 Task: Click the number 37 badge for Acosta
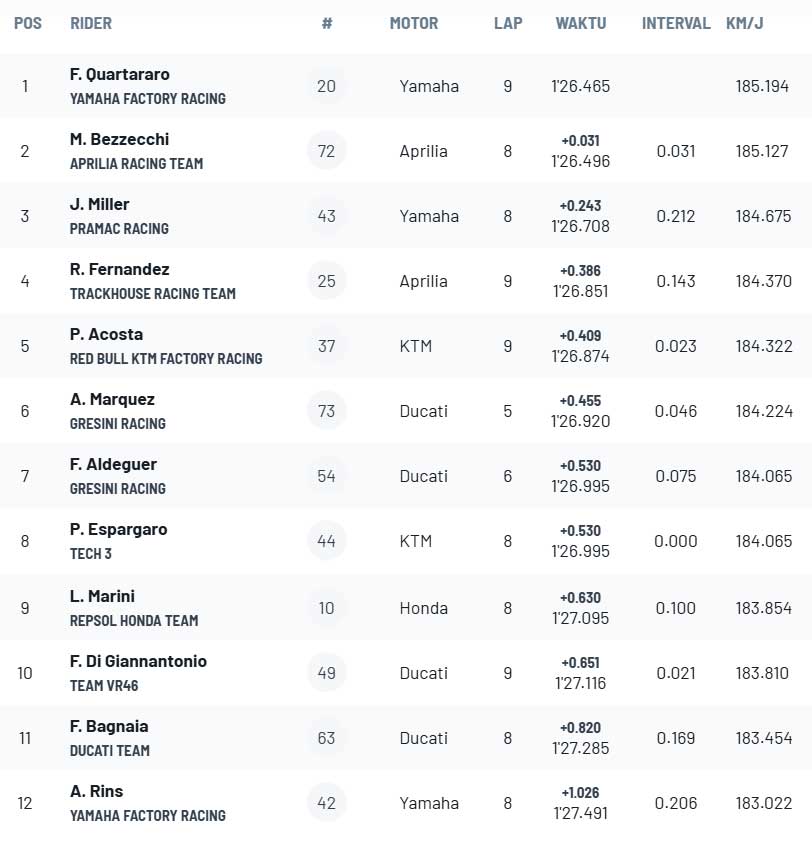[327, 346]
